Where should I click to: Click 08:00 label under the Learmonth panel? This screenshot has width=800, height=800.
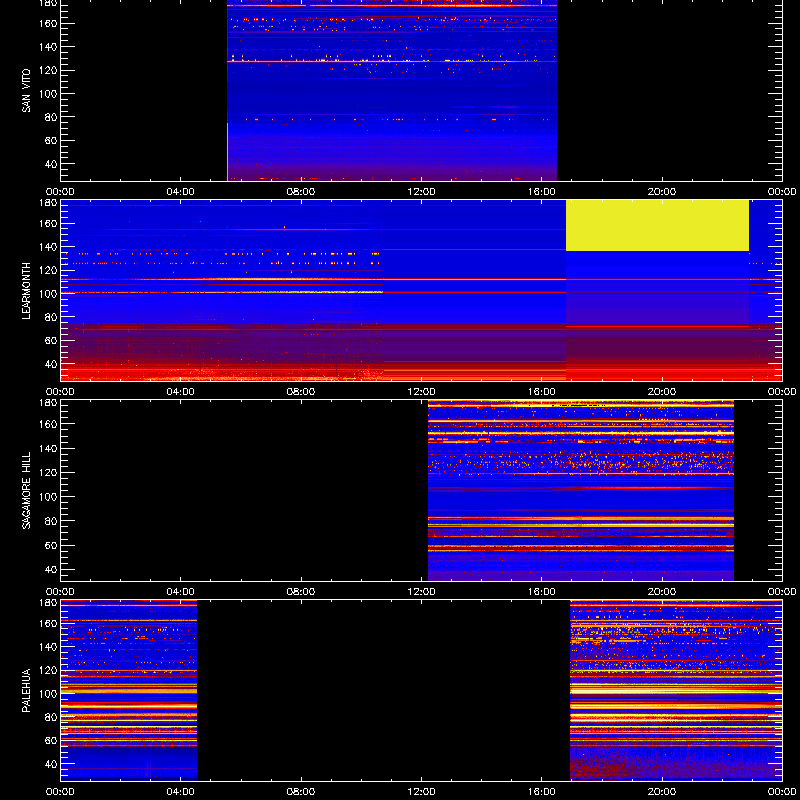pyautogui.click(x=301, y=392)
